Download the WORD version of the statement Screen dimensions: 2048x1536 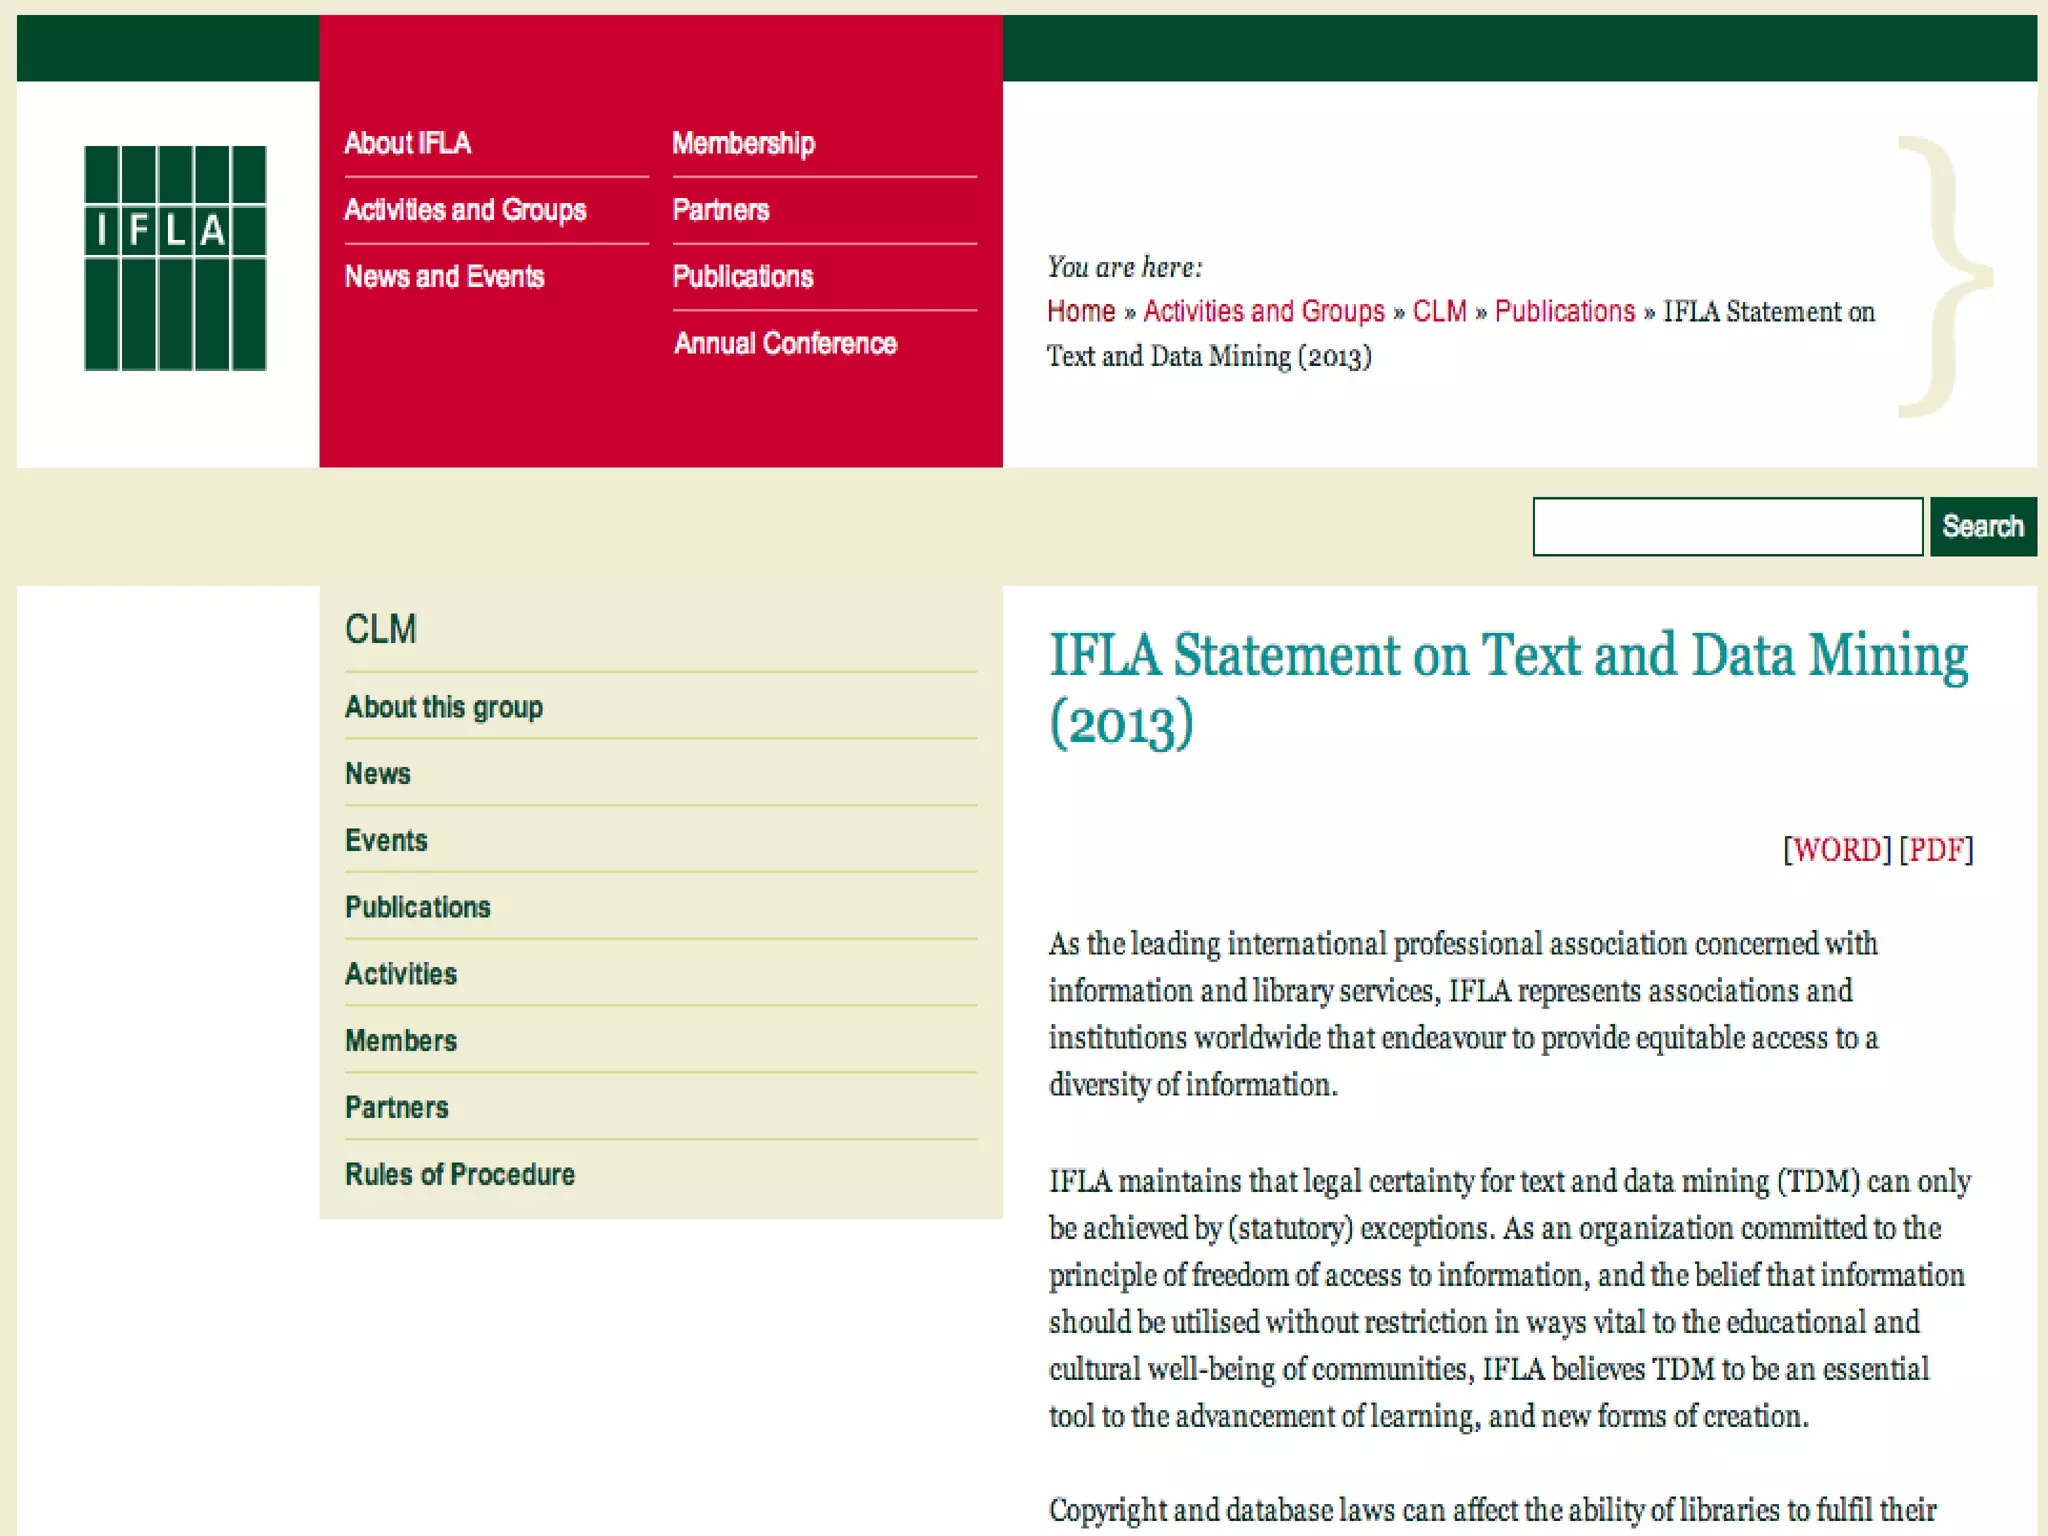tap(1837, 849)
